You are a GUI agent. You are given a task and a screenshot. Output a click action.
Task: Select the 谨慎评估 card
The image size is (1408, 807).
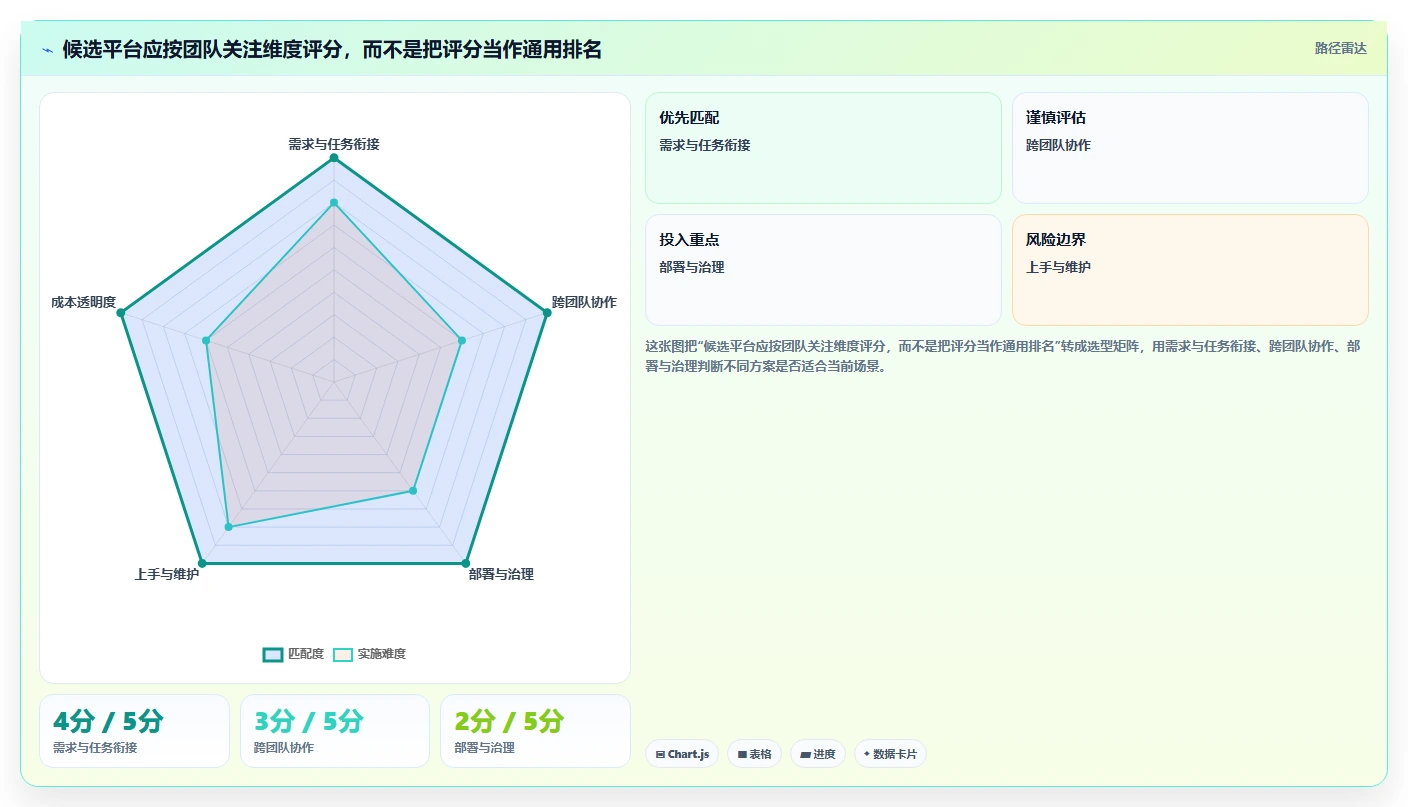[1190, 148]
